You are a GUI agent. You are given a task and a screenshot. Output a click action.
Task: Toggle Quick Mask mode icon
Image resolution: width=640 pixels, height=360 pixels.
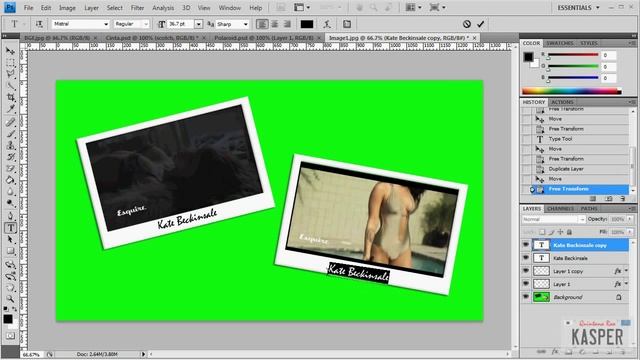(x=10, y=336)
